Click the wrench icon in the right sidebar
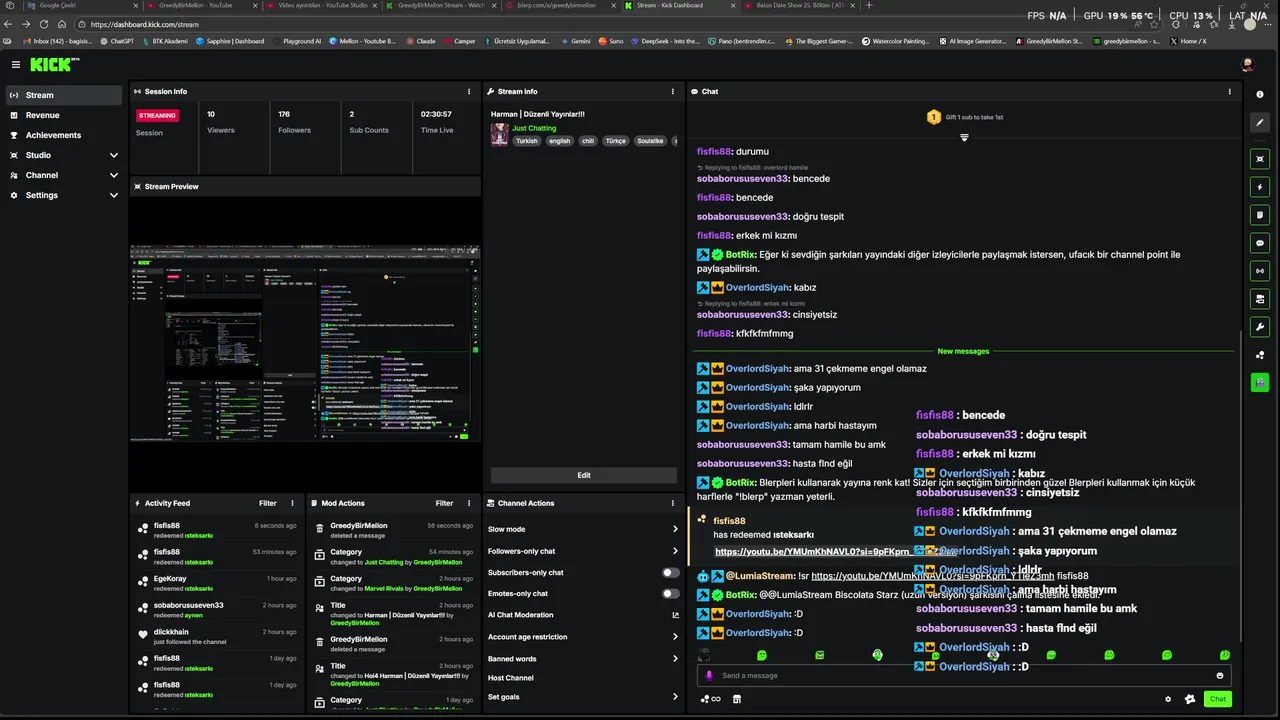The height and width of the screenshot is (720, 1280). [x=1260, y=326]
